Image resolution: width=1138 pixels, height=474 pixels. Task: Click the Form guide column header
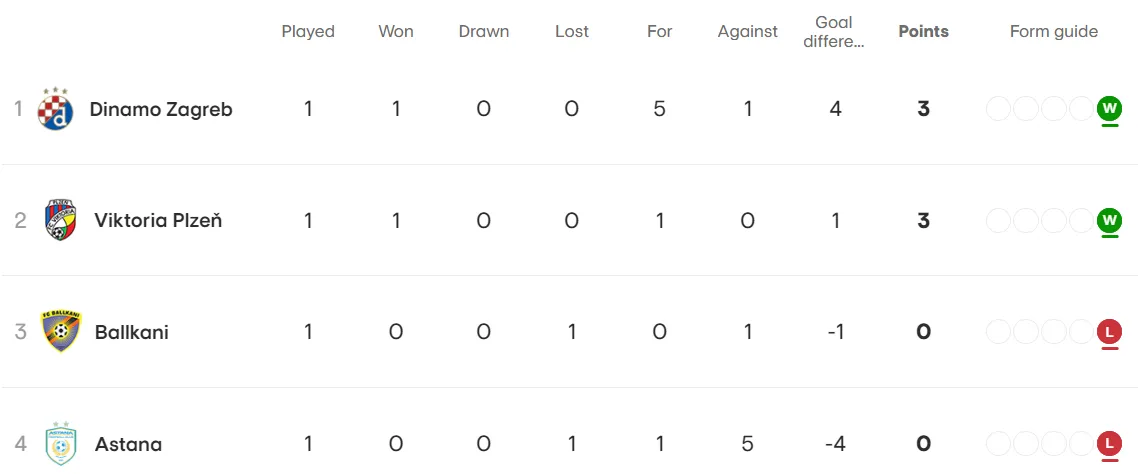1054,32
